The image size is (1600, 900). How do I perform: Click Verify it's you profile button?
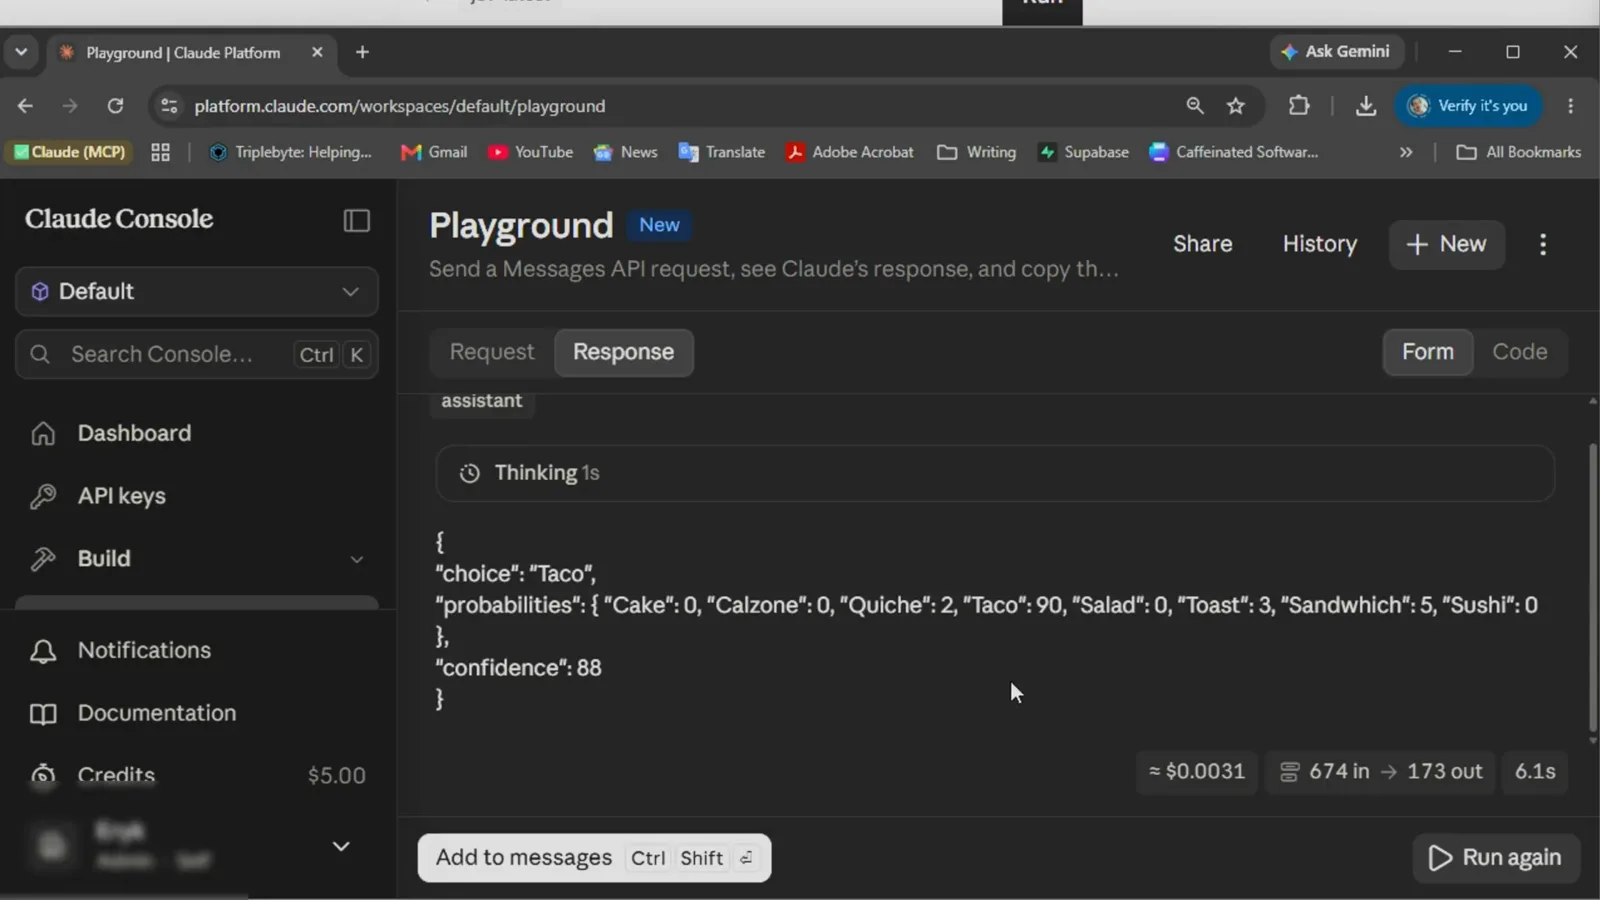coord(1469,106)
